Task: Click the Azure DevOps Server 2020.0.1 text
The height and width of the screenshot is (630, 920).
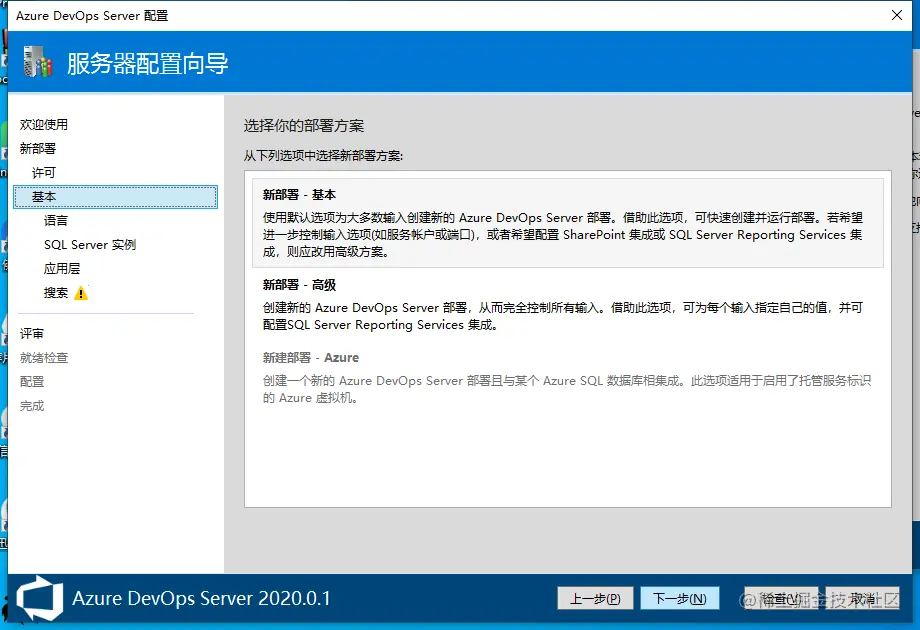Action: [201, 598]
